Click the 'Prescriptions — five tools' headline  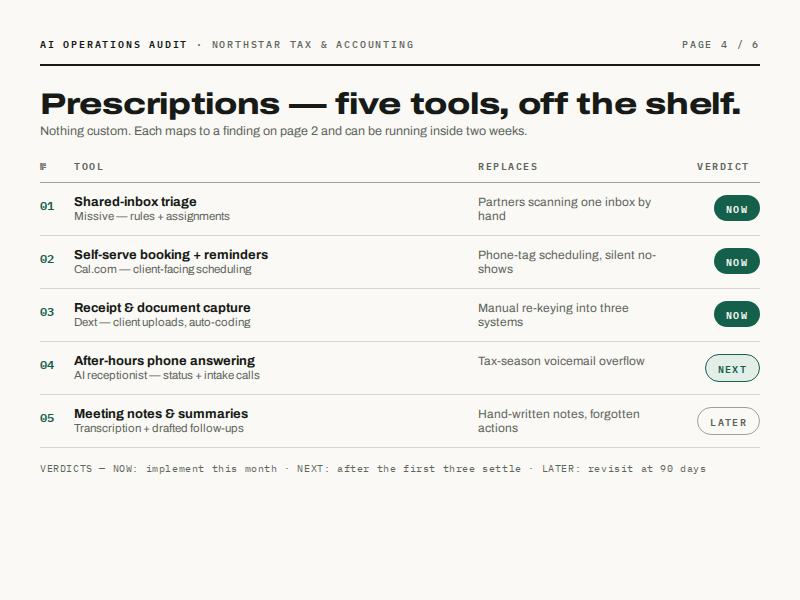390,104
